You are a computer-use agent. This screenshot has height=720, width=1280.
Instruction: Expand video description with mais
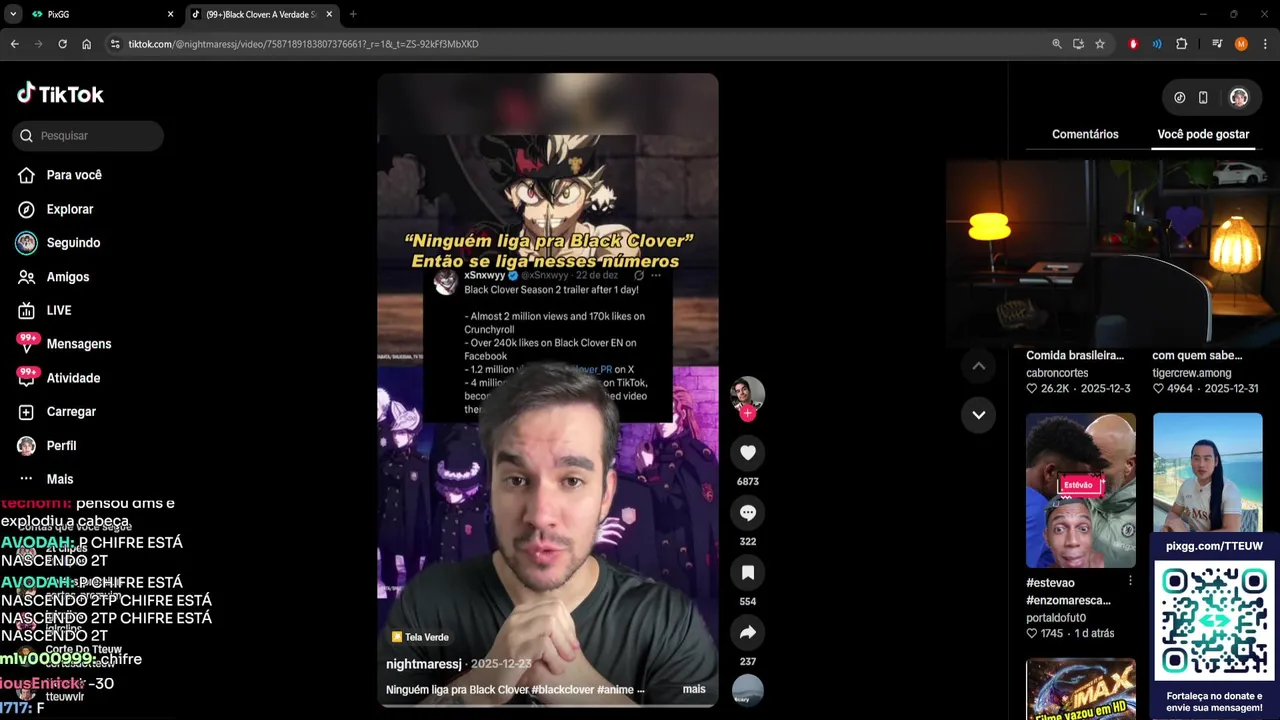click(694, 689)
